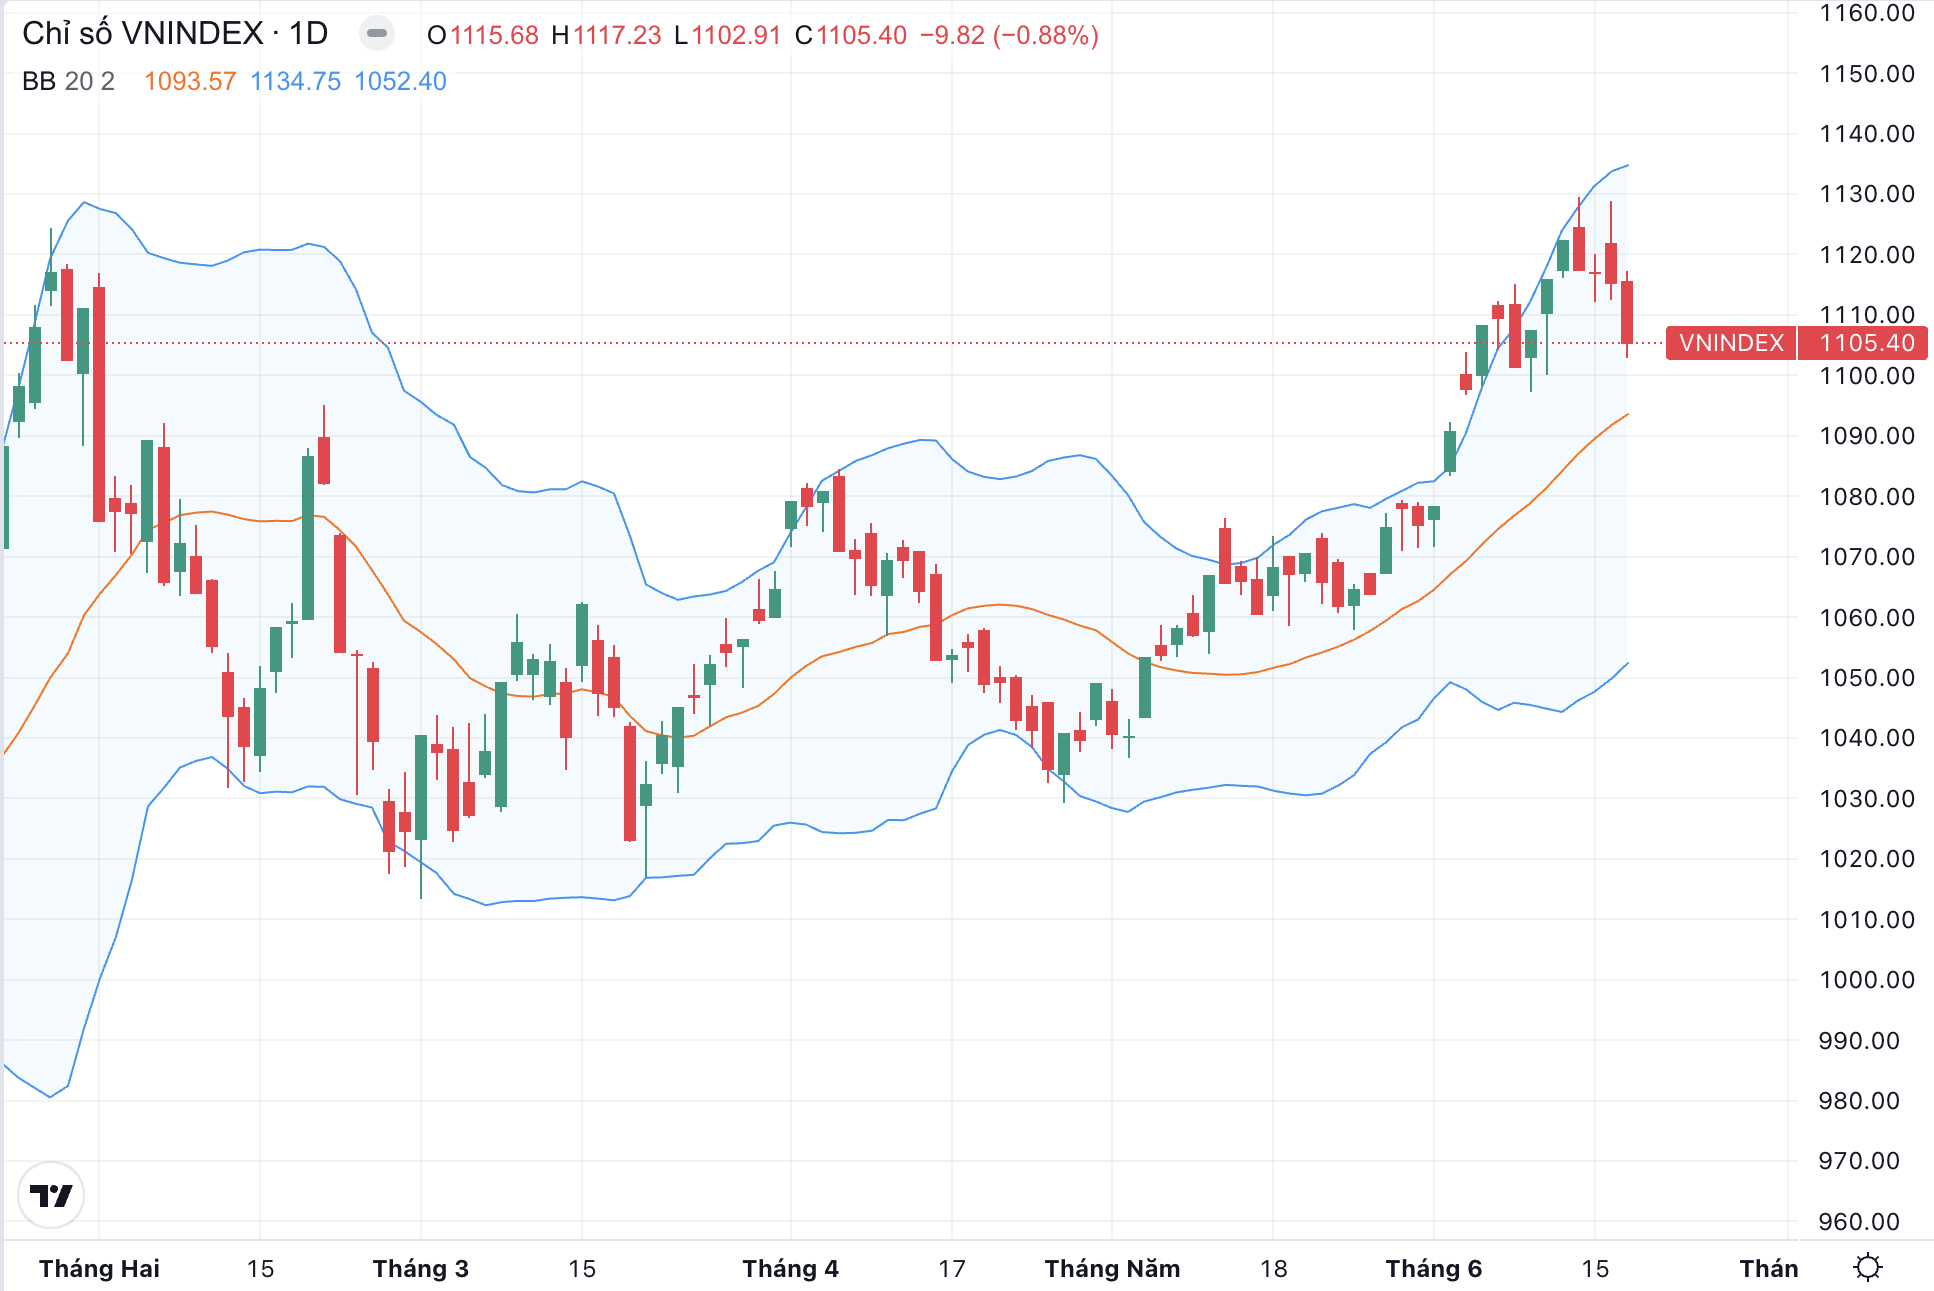Click BB upper value 1134.75
This screenshot has height=1291, width=1934.
[x=295, y=81]
